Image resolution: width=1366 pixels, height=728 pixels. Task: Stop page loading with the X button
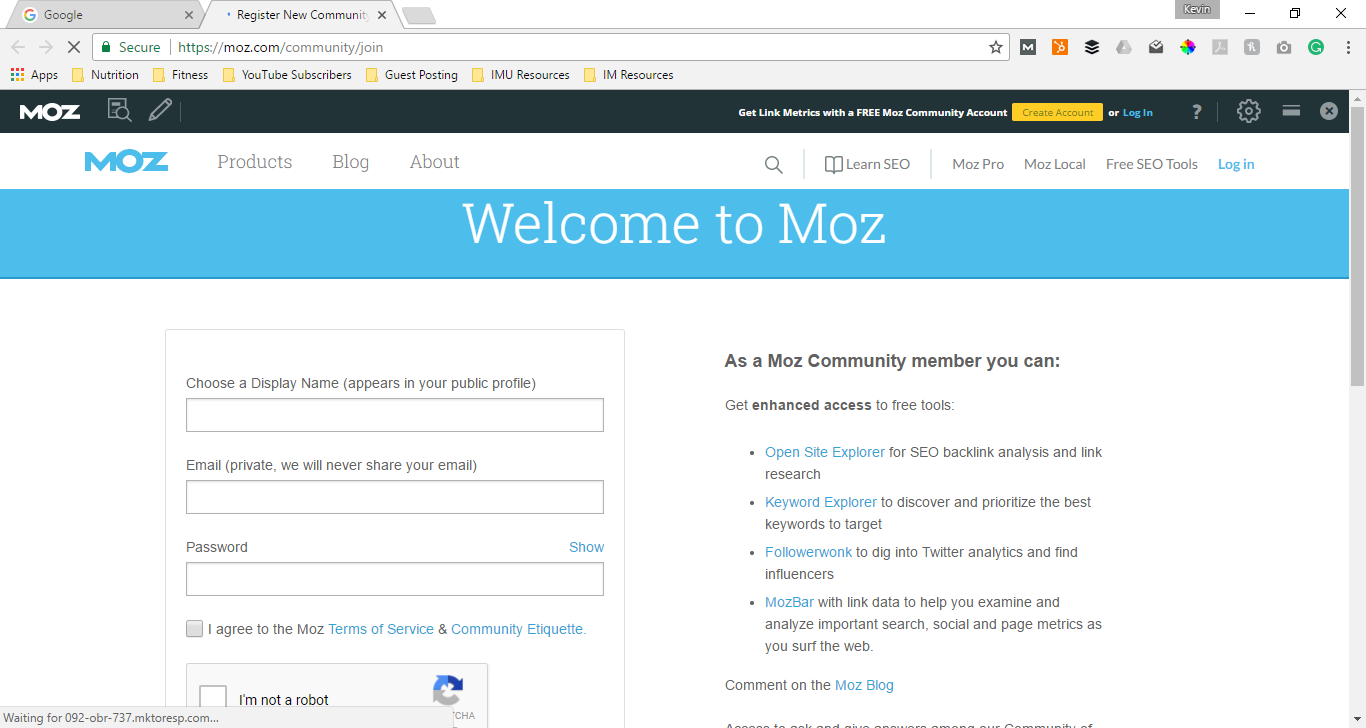pyautogui.click(x=73, y=47)
